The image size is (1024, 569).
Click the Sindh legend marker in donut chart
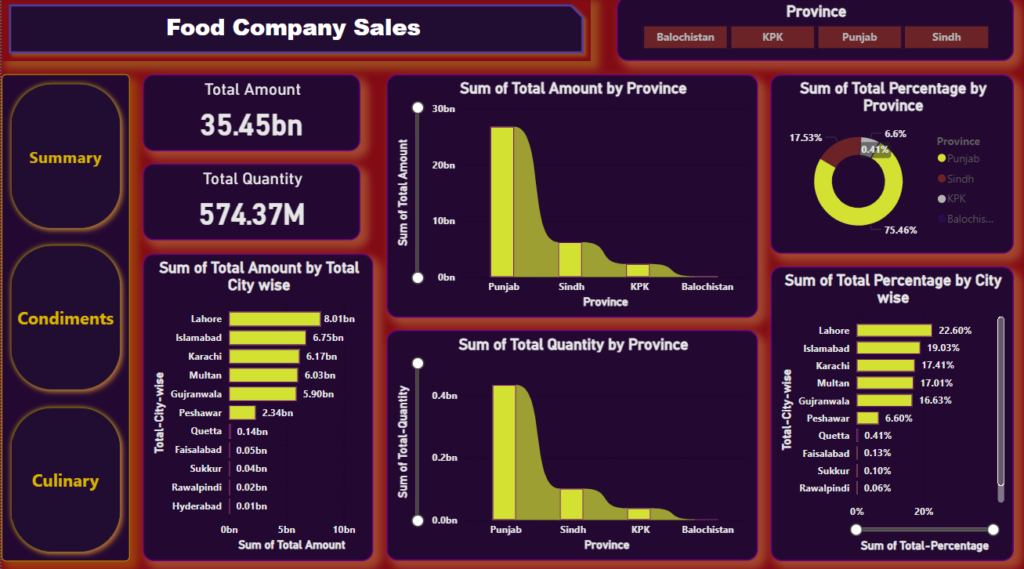(x=941, y=179)
